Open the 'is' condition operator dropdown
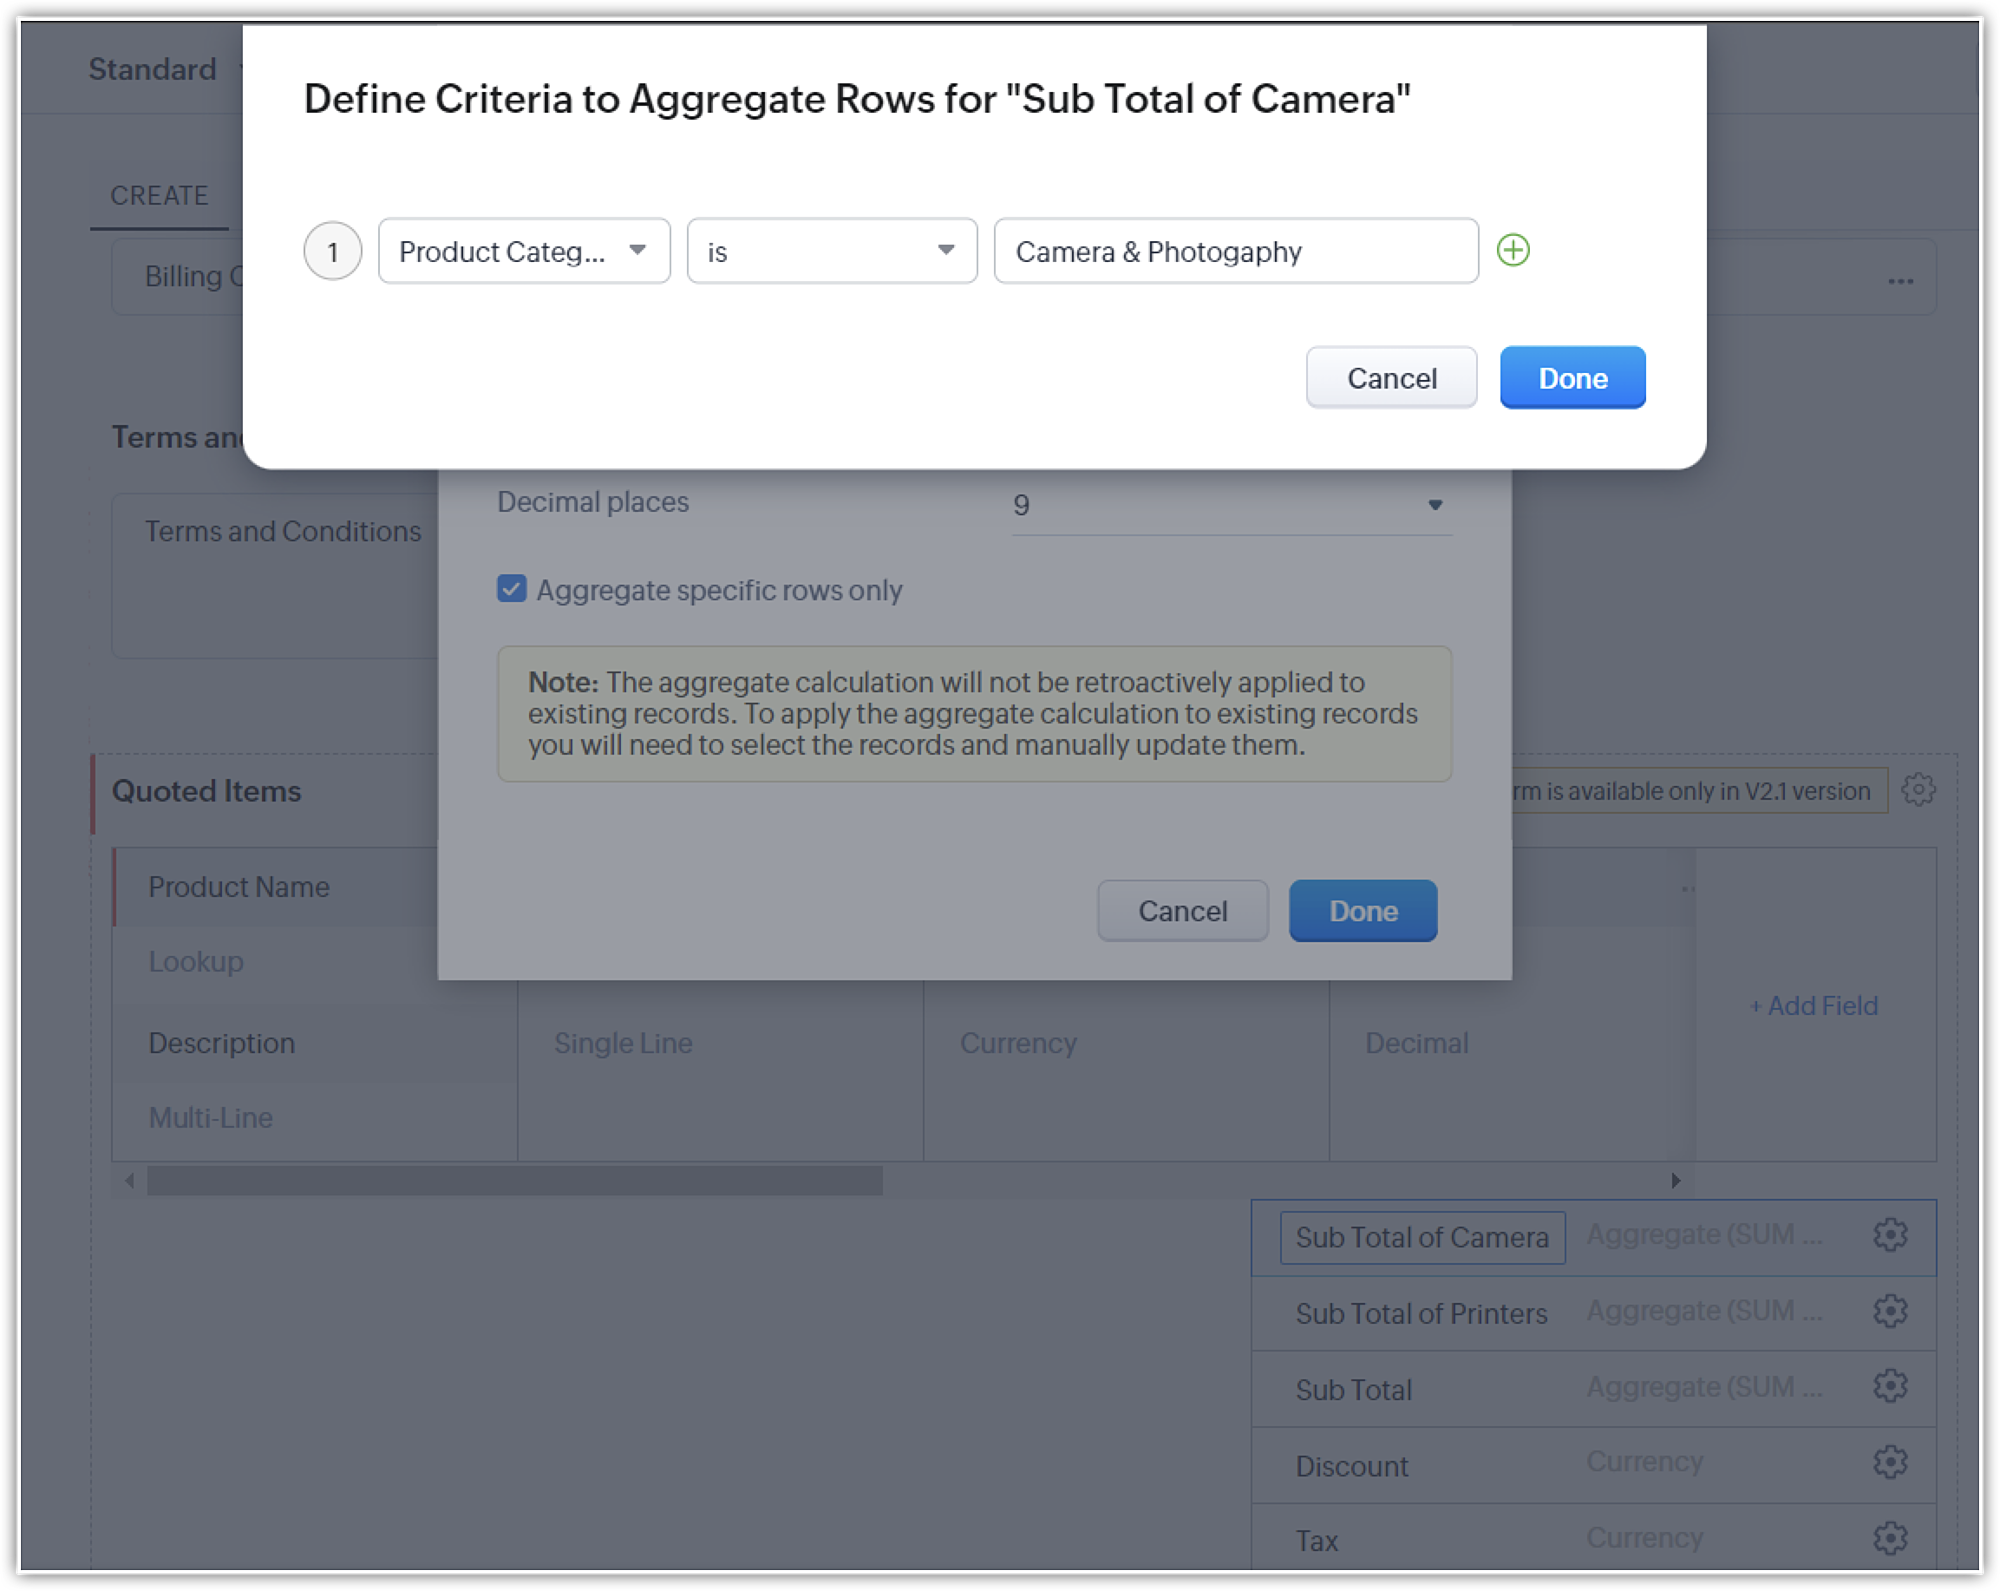Image resolution: width=2000 pixels, height=1591 pixels. point(831,251)
